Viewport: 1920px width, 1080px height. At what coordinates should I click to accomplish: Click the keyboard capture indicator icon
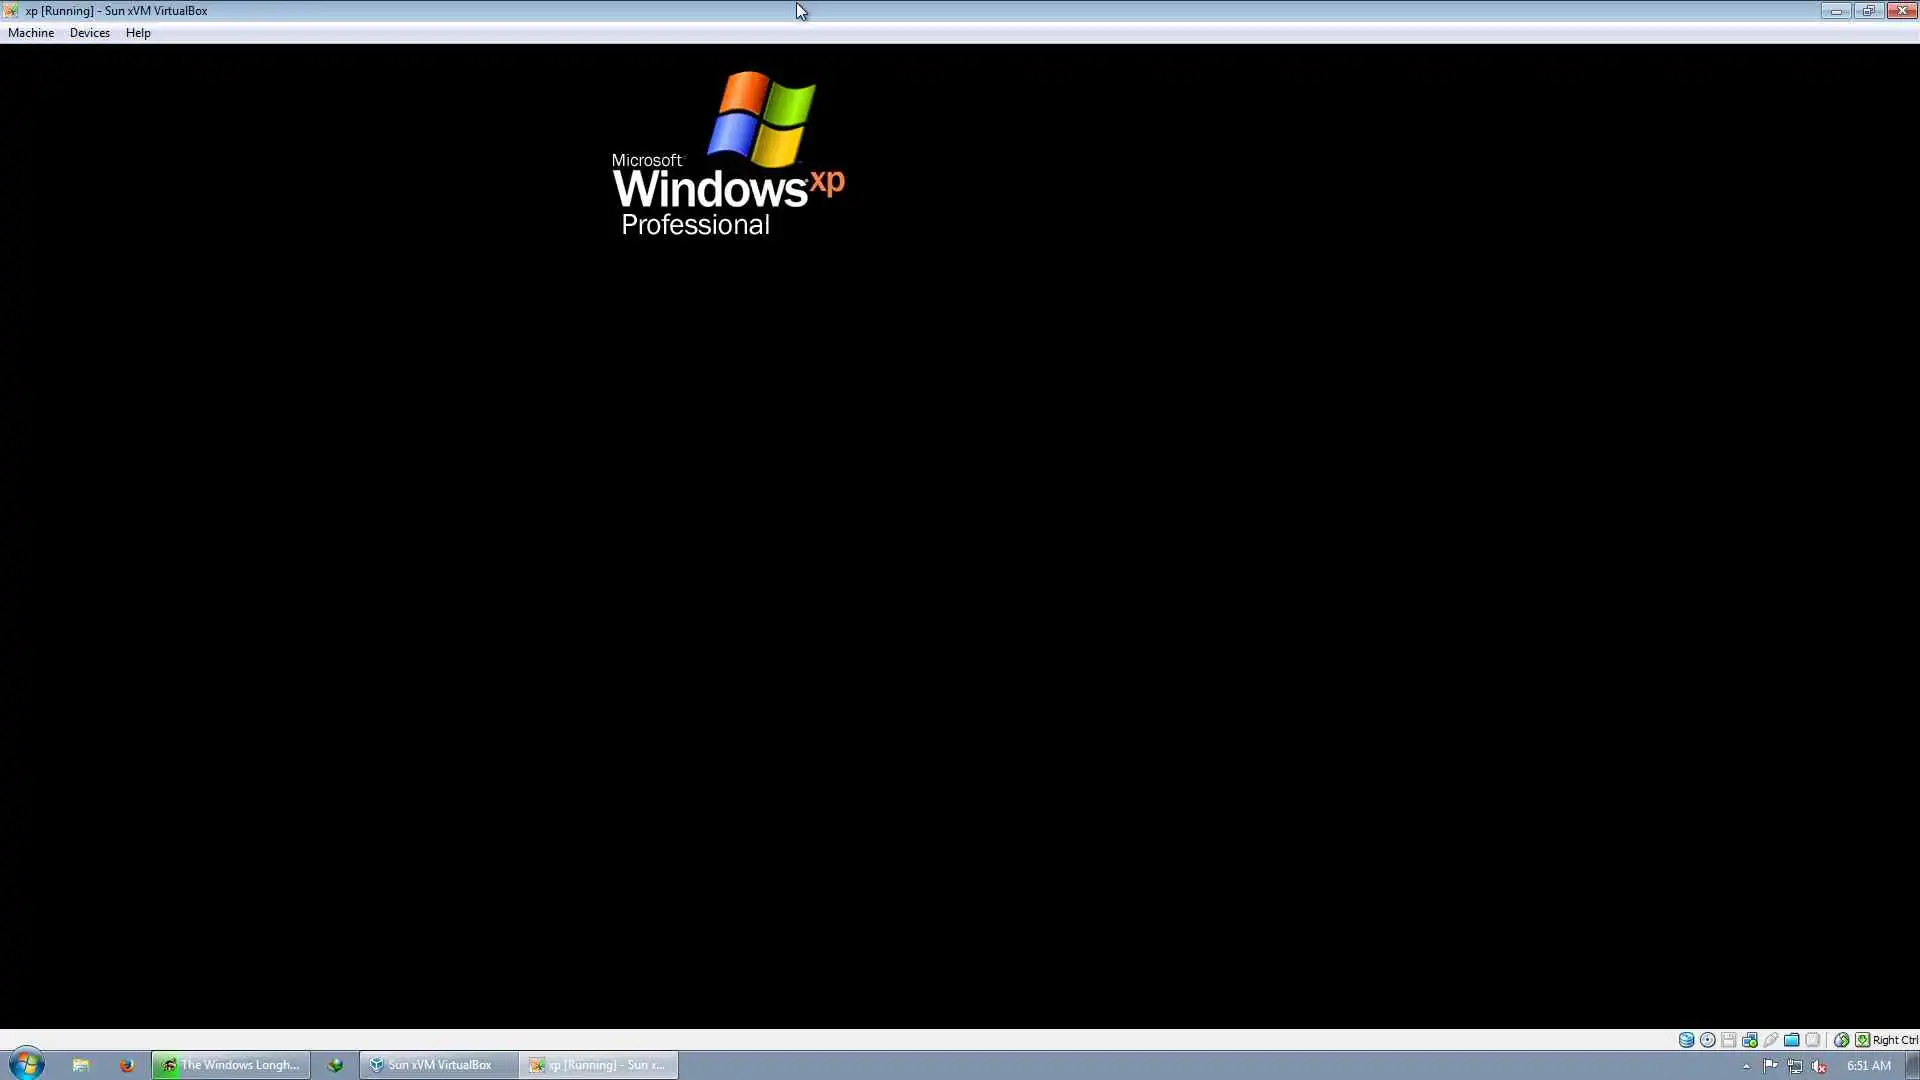coord(1862,1040)
